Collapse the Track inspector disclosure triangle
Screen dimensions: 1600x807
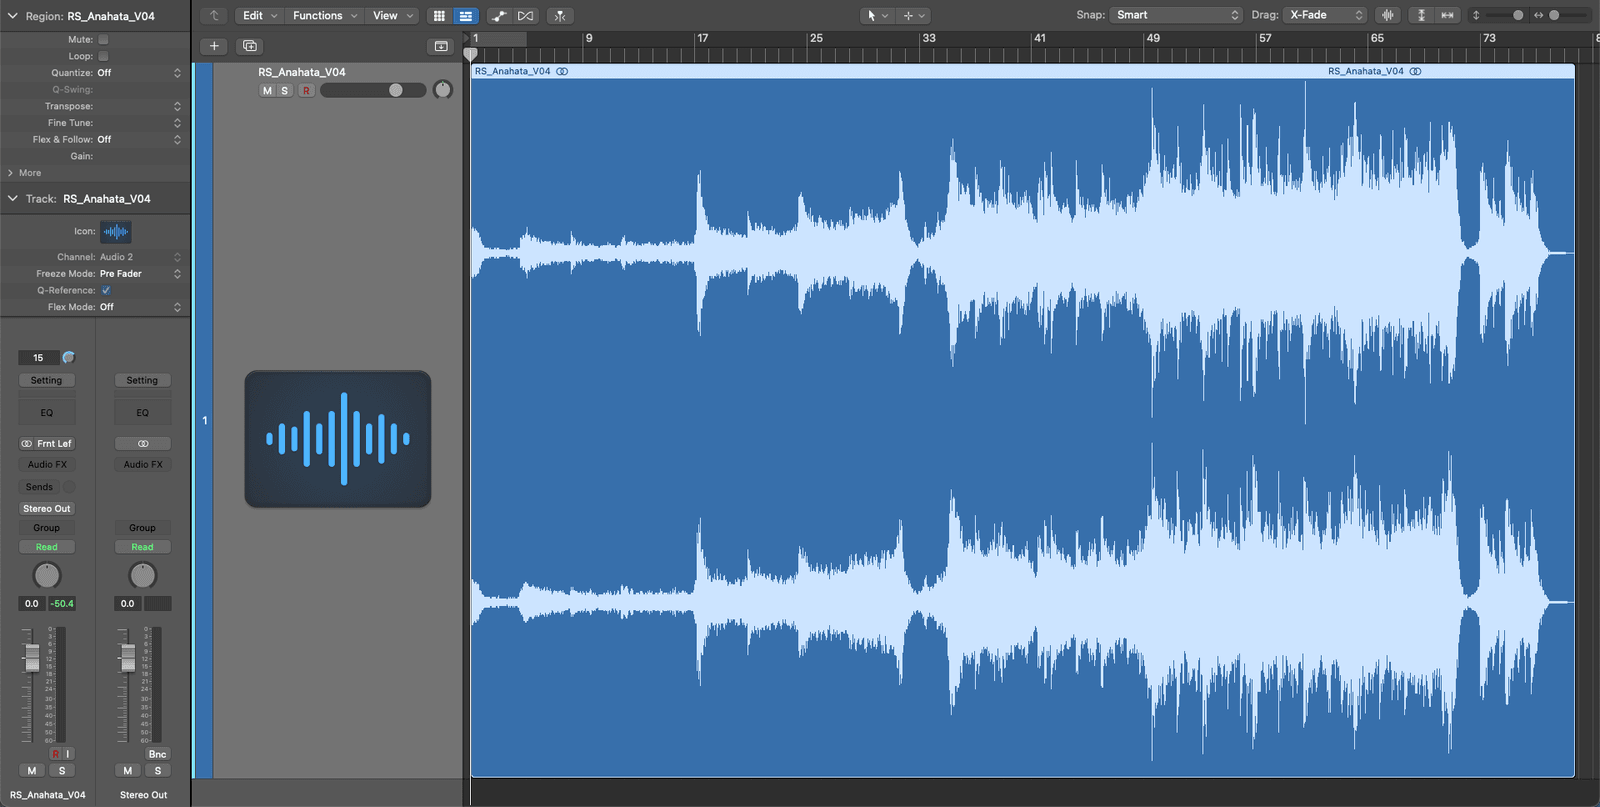12,198
